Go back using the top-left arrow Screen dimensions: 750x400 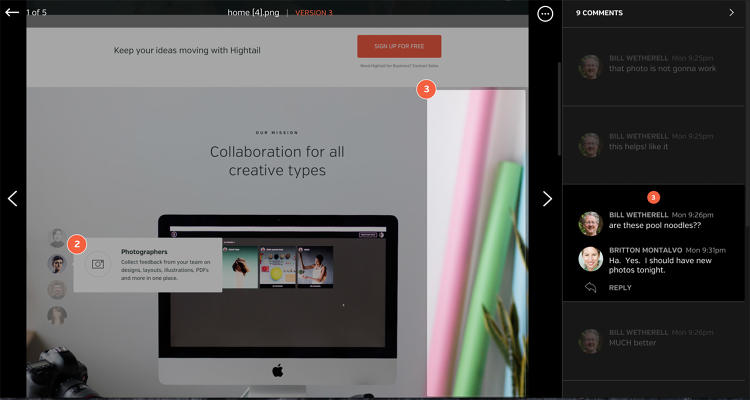[x=11, y=12]
